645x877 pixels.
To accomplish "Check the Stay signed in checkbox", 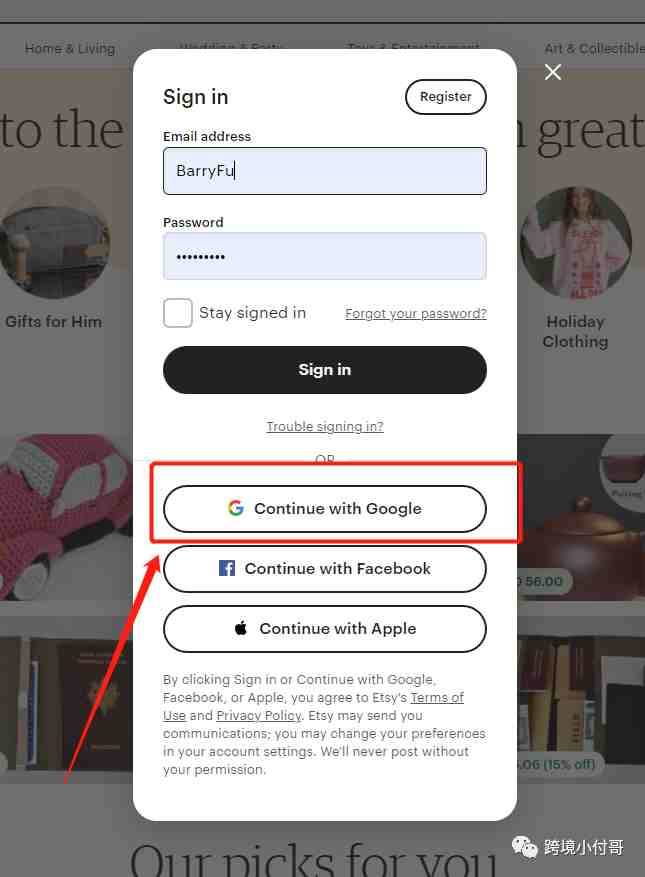I will click(x=178, y=313).
